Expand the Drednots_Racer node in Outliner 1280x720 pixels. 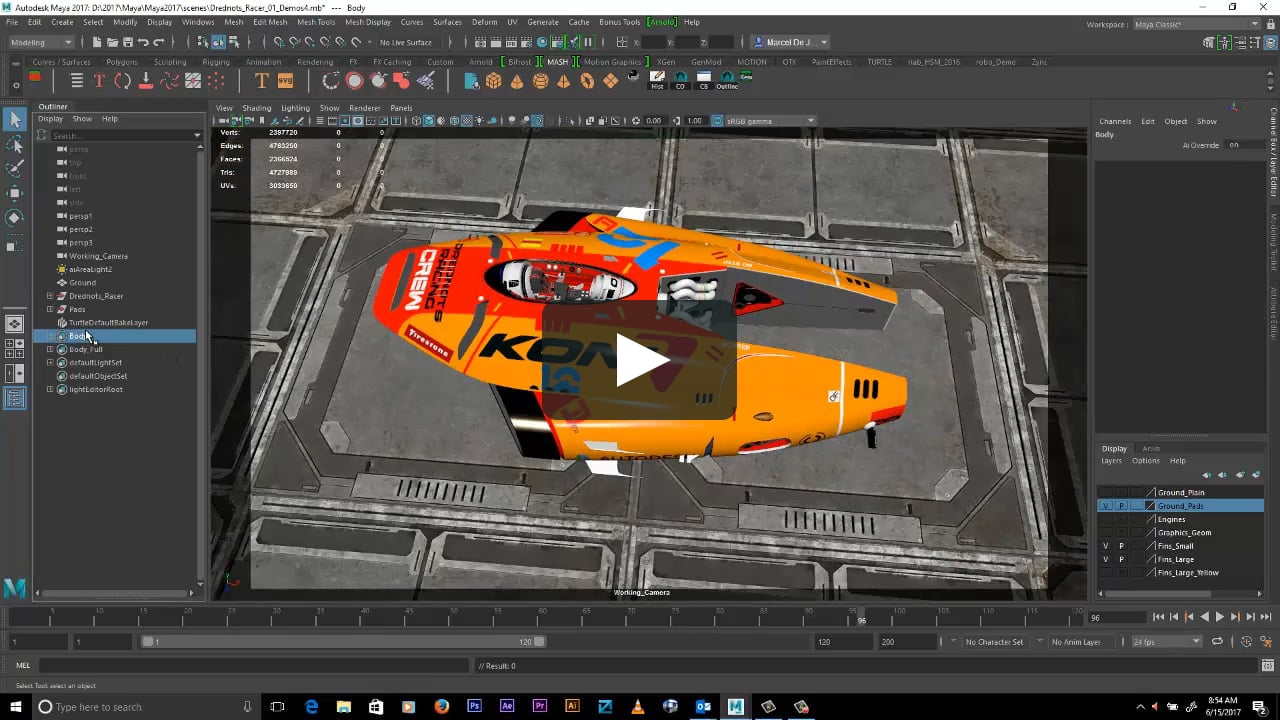(x=50, y=296)
